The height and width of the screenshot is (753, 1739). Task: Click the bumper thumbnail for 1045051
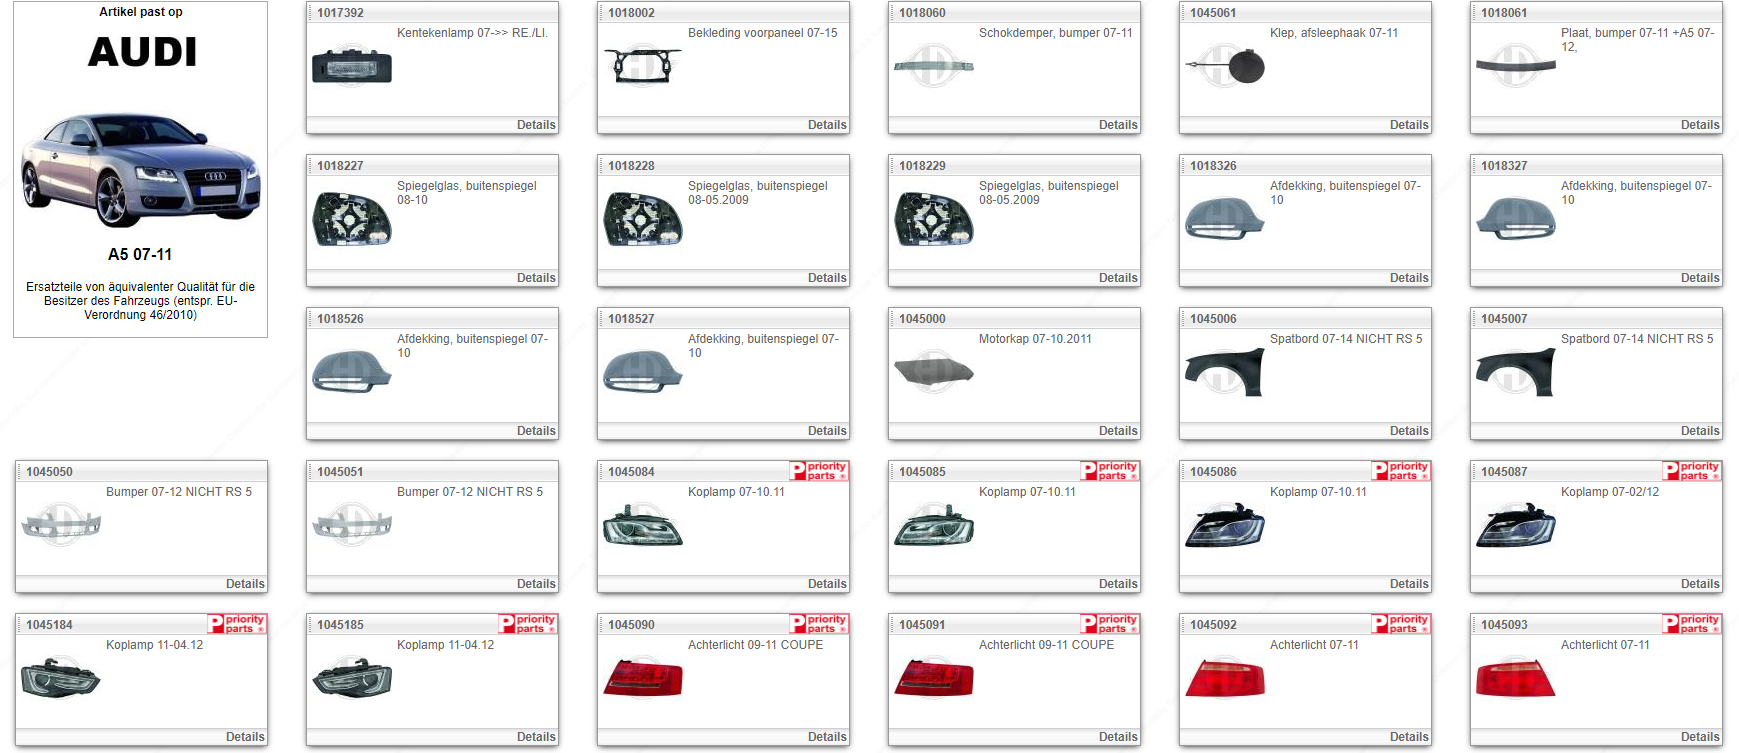[x=352, y=525]
